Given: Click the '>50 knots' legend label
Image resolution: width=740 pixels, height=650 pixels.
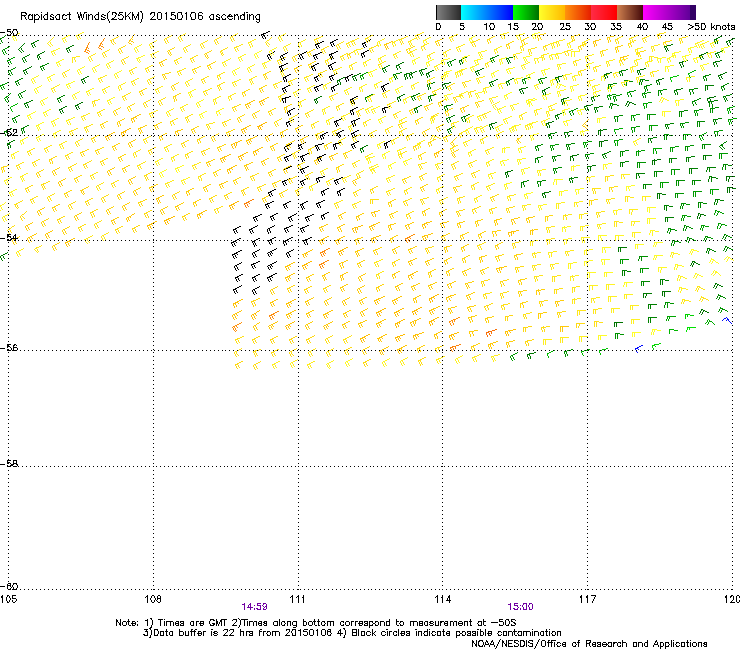Looking at the screenshot, I should coord(712,27).
